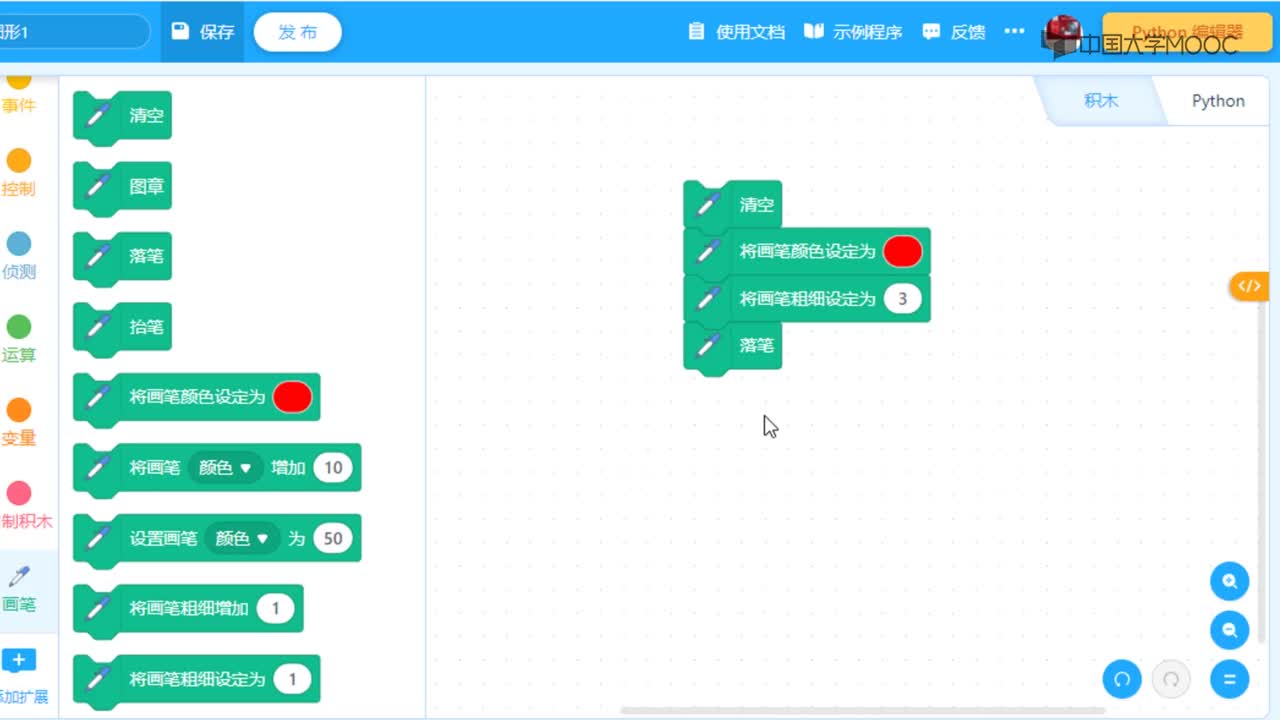The image size is (1280, 720).
Task: Click the 画笔 pen category icon
Action: pos(19,577)
